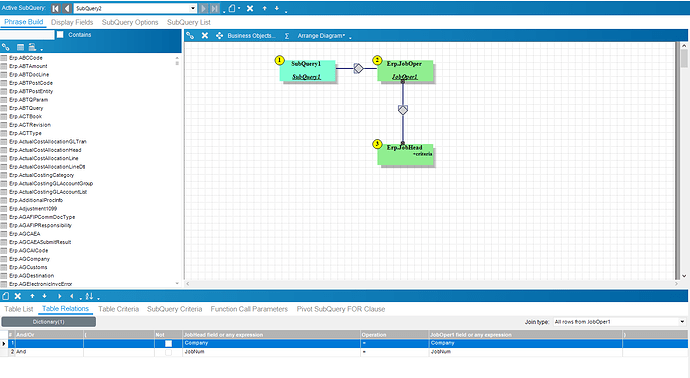This screenshot has height=378, width=690.
Task: Click the JobNum cell in the JobHead field column
Action: 272,352
